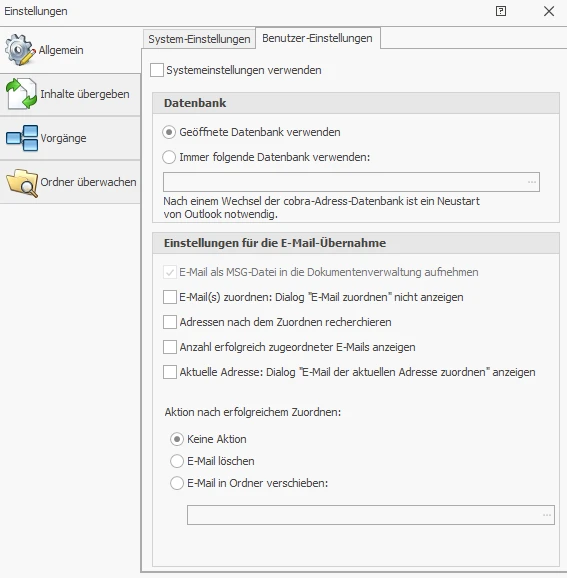Enable Systemeinstellungen verwenden checkbox
Image resolution: width=567 pixels, height=578 pixels.
(x=157, y=70)
